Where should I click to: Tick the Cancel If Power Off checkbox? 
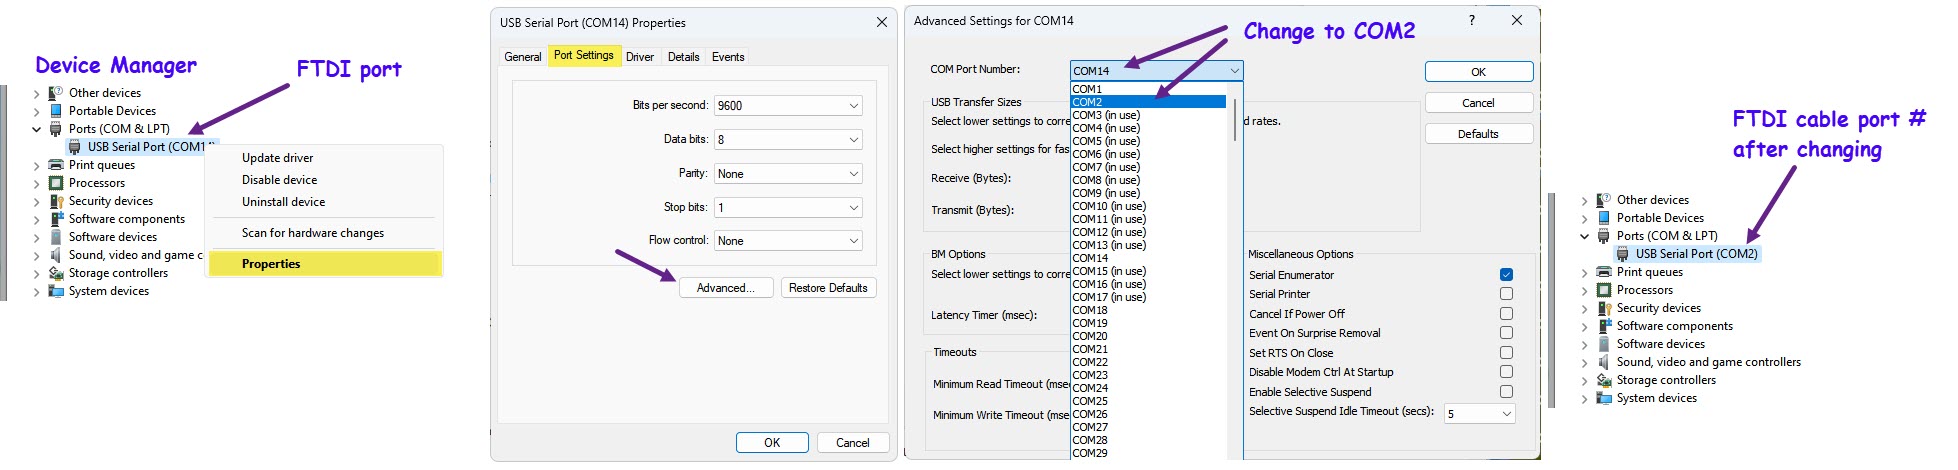click(1506, 314)
